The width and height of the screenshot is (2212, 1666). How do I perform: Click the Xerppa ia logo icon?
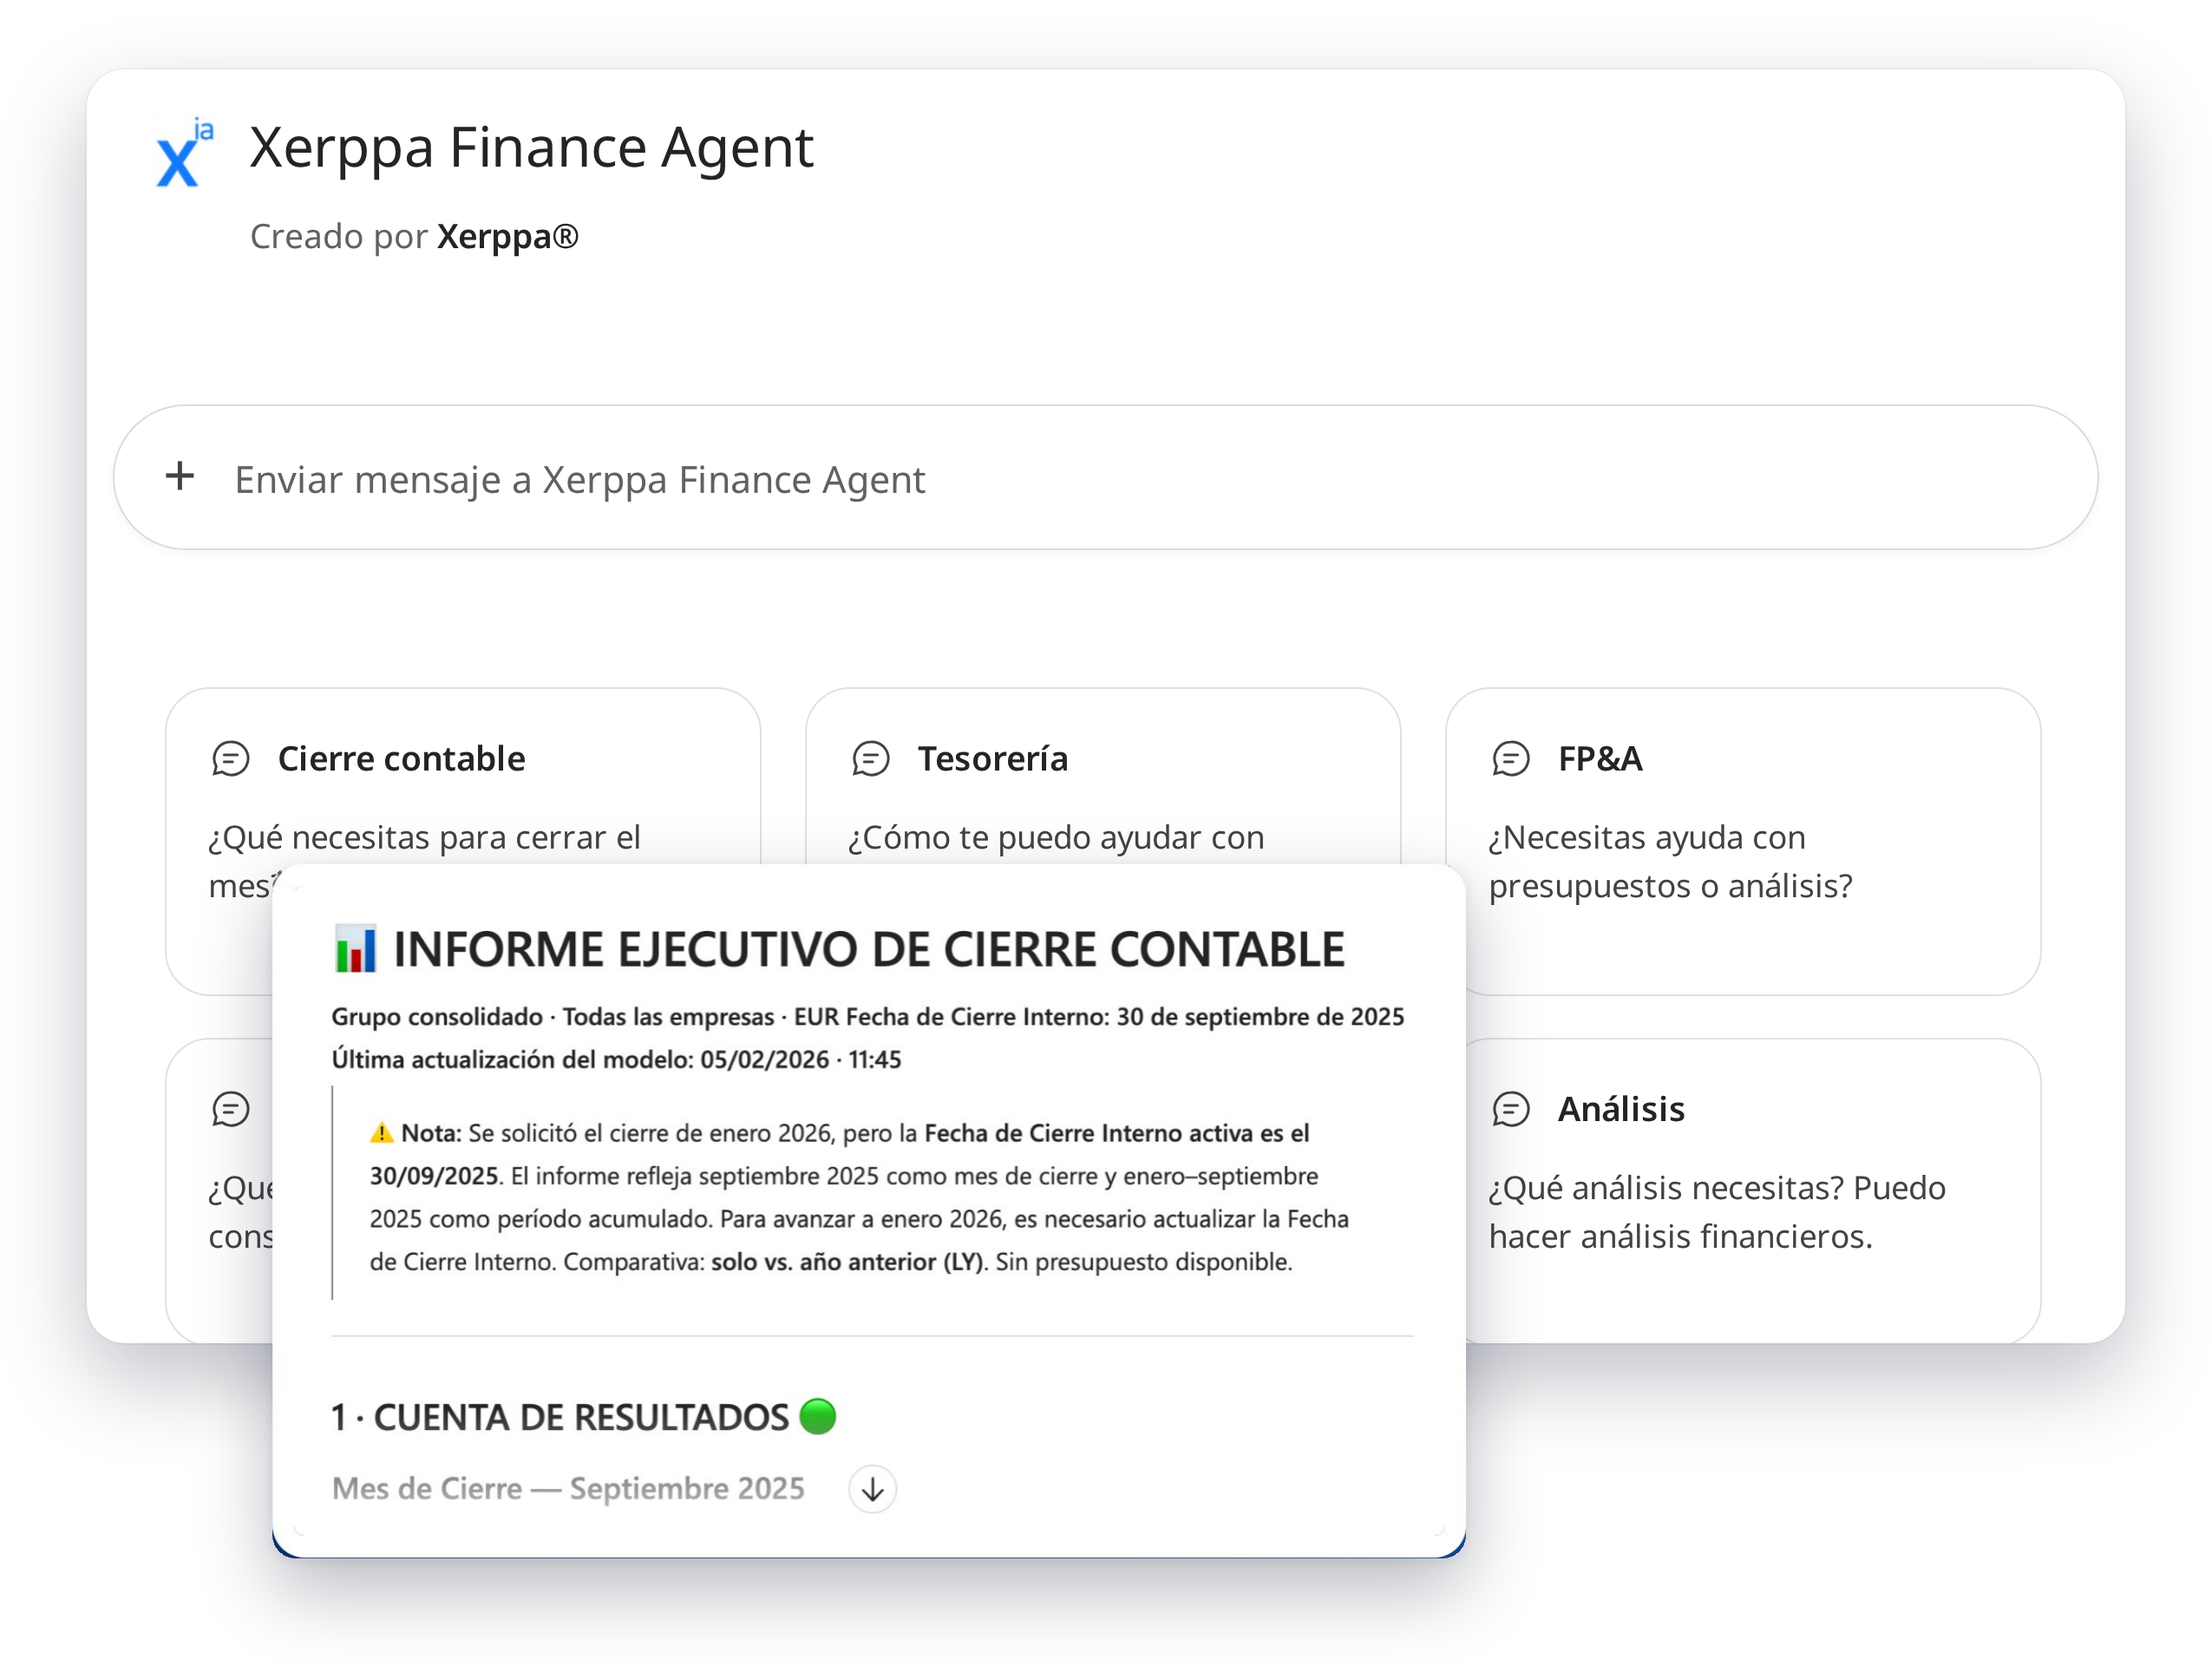tap(185, 152)
